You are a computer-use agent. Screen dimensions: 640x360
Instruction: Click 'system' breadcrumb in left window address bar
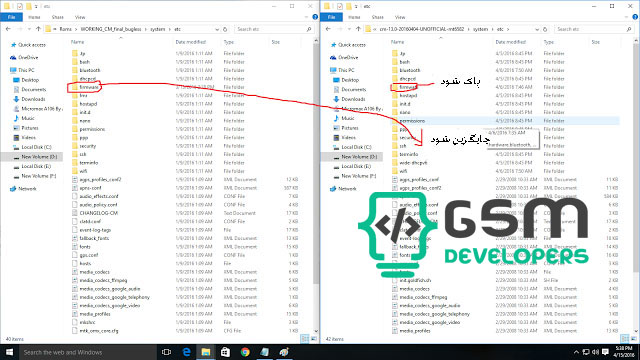158,29
